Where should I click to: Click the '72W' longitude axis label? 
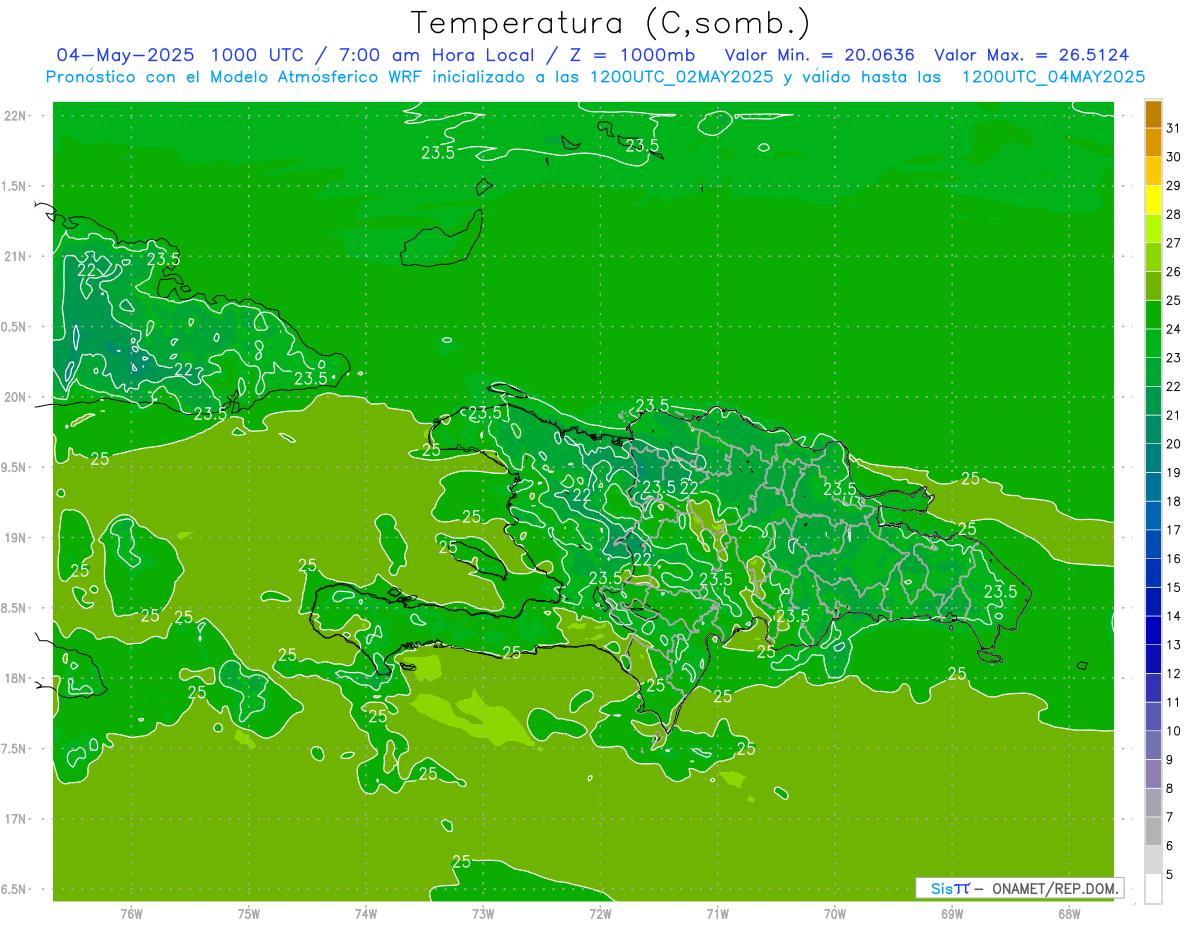[600, 913]
